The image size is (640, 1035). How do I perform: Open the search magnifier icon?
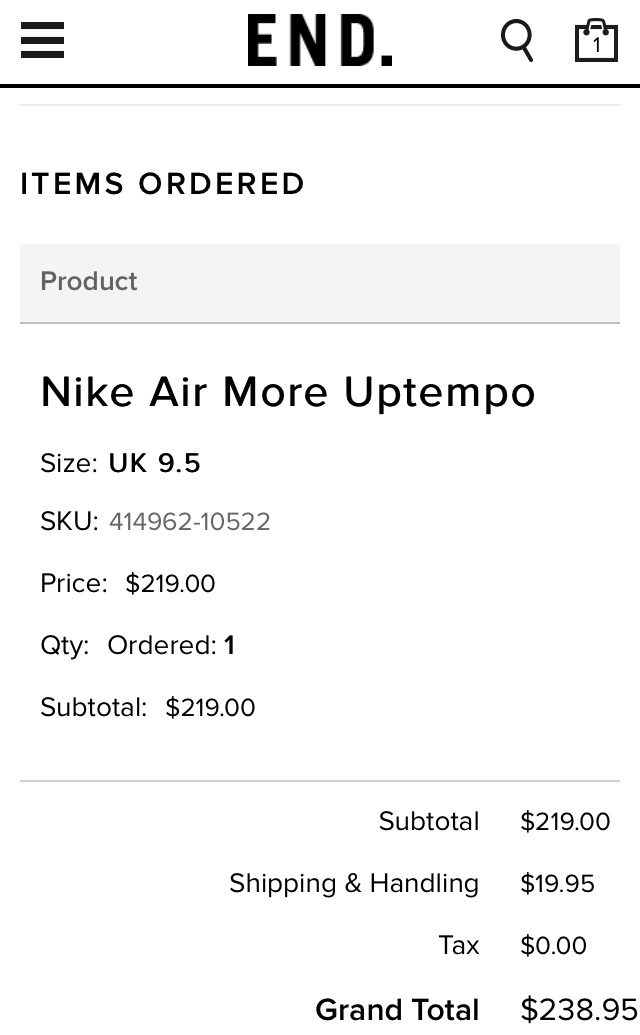517,41
